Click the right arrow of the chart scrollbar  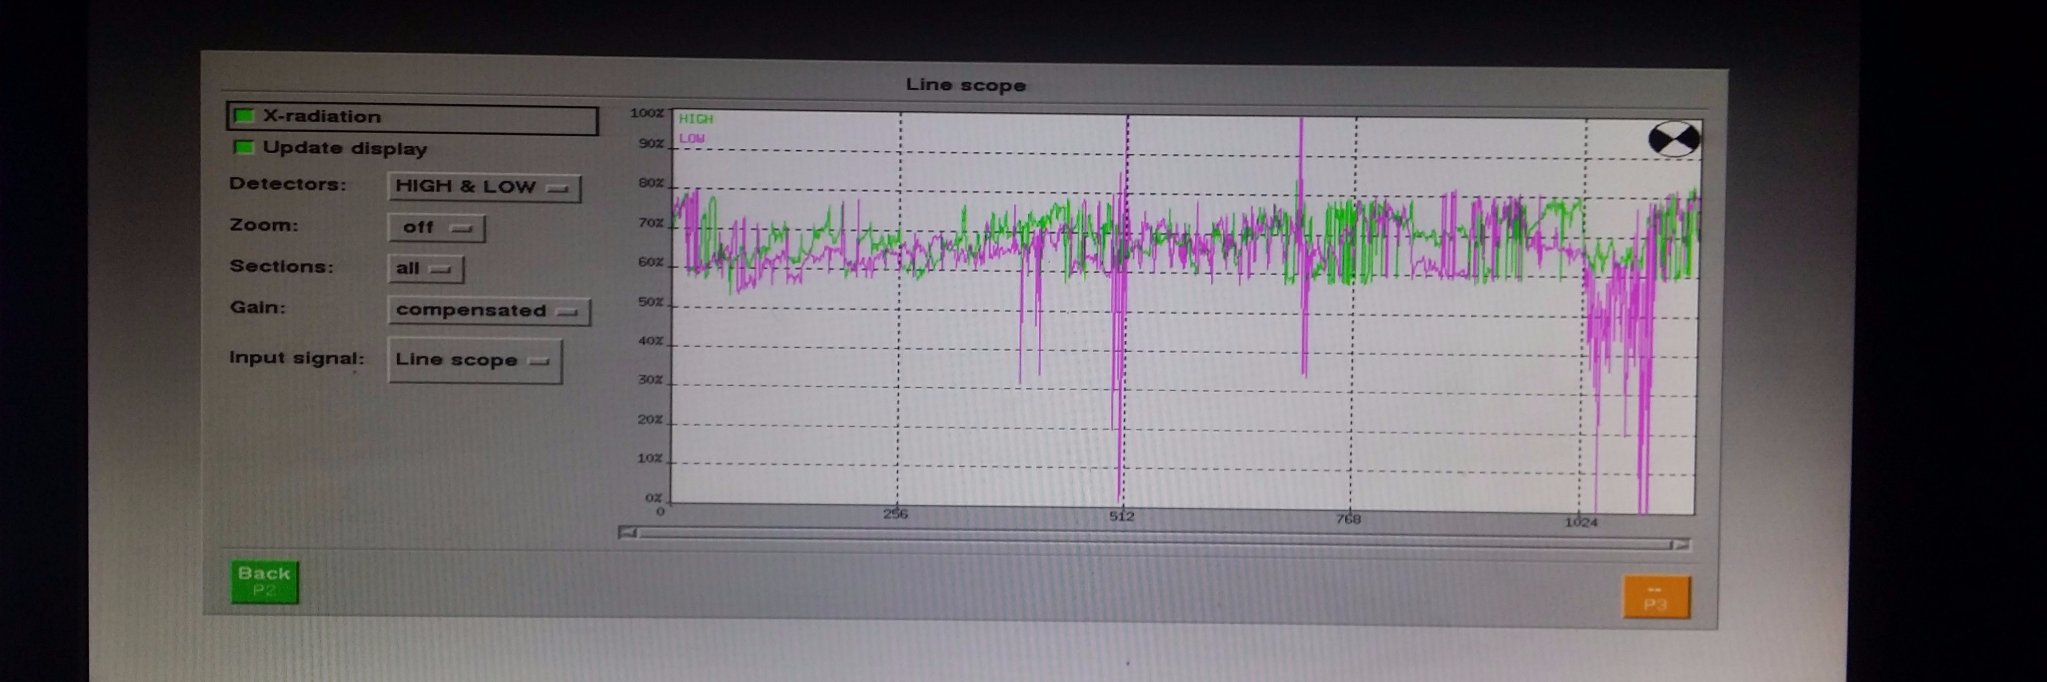tap(1680, 544)
